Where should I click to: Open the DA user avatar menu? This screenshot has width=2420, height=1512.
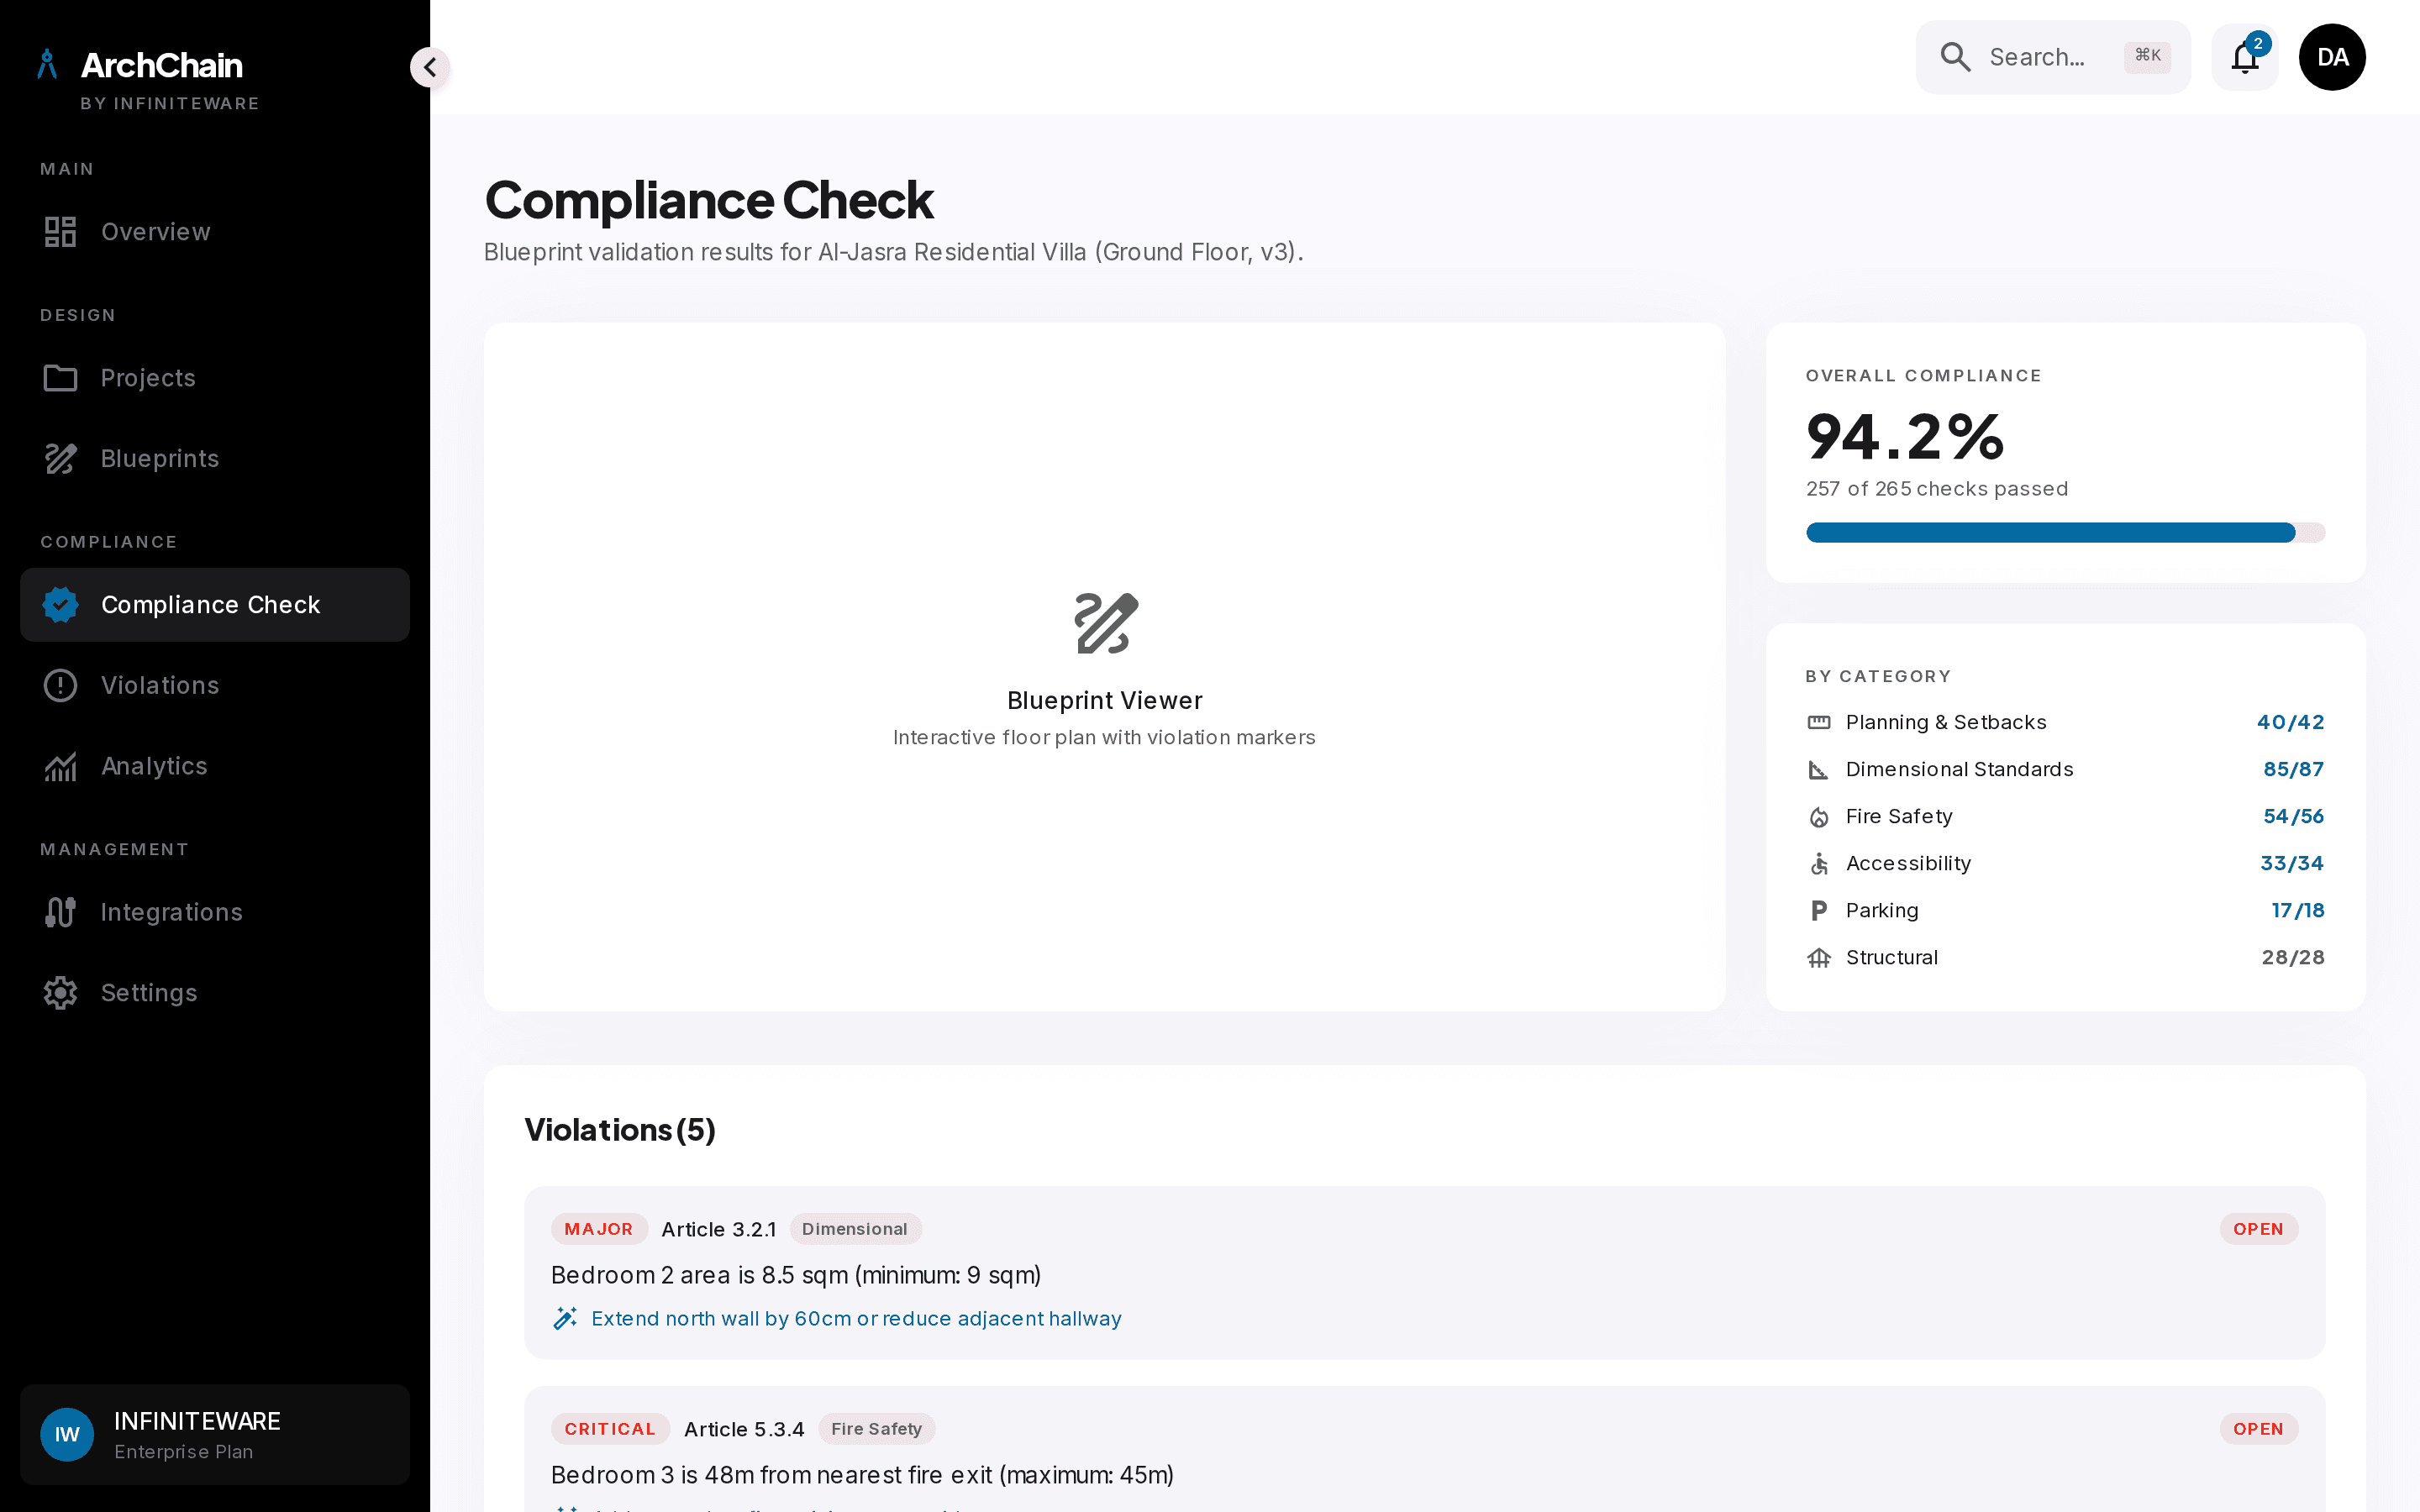click(x=2332, y=57)
